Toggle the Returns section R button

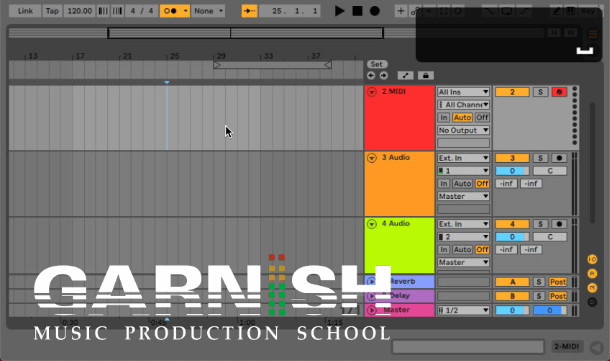(x=592, y=273)
